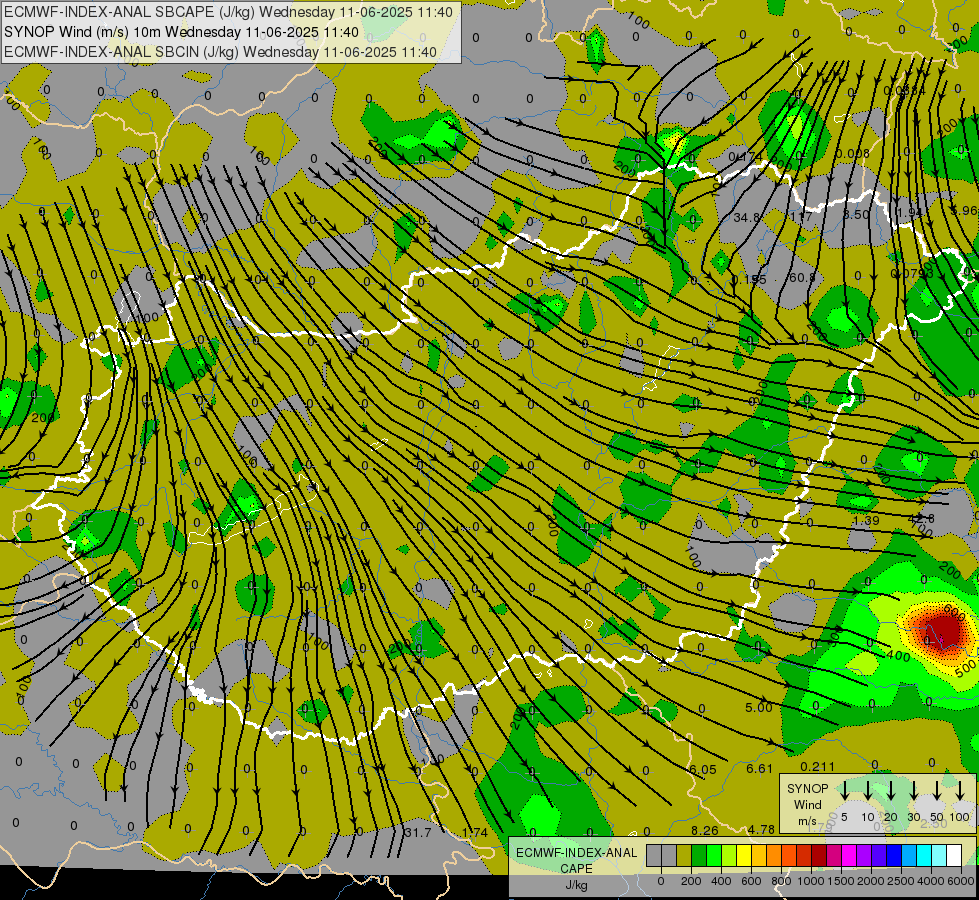979x900 pixels.
Task: Click the '6.61' CIN value on the map
Action: click(760, 769)
